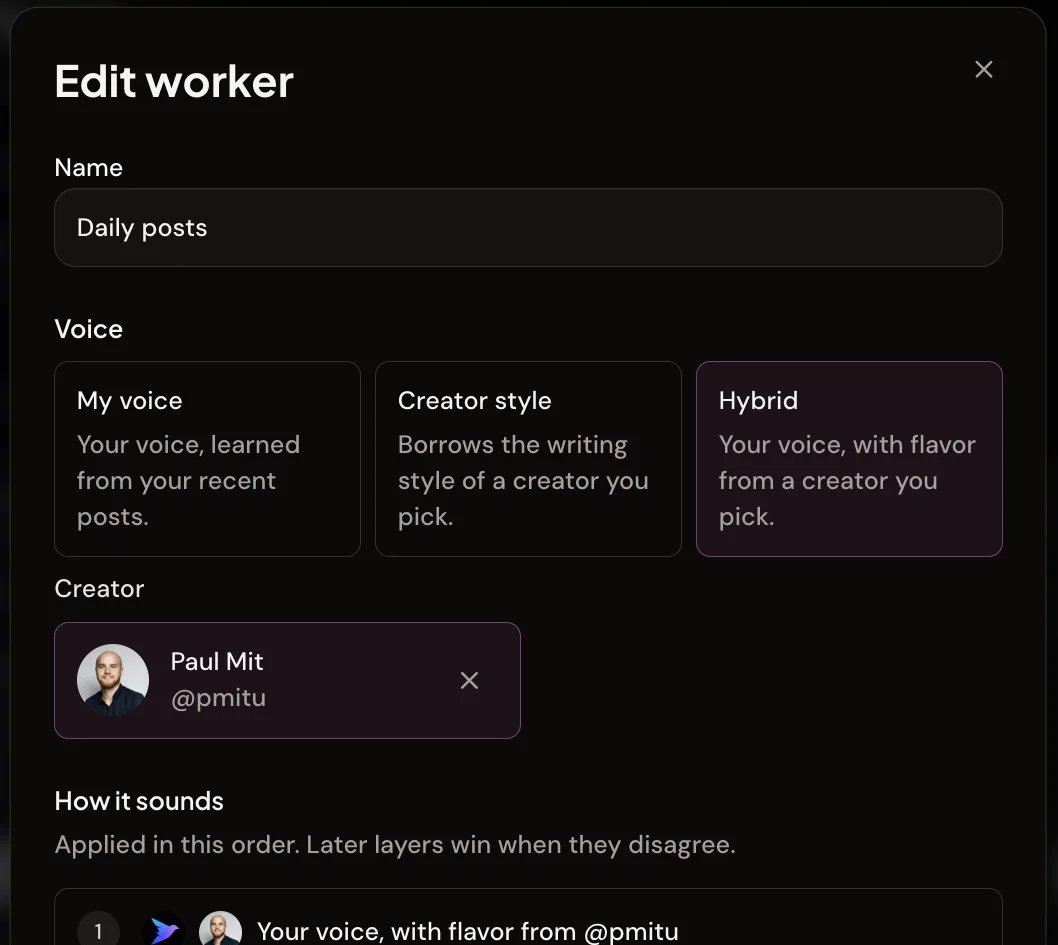Click the layer number 1 badge

pyautogui.click(x=99, y=931)
